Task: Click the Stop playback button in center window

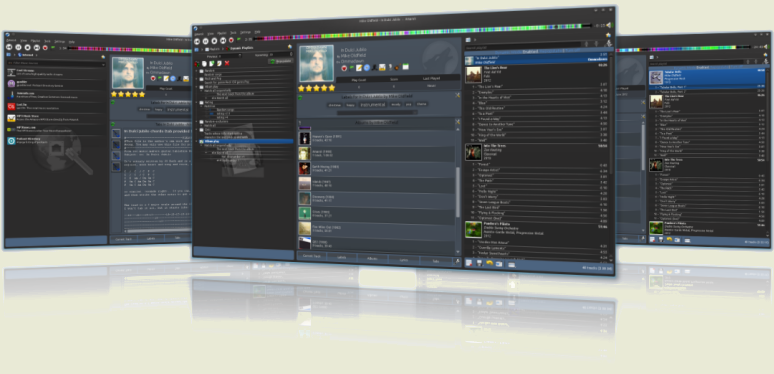Action: 214,41
